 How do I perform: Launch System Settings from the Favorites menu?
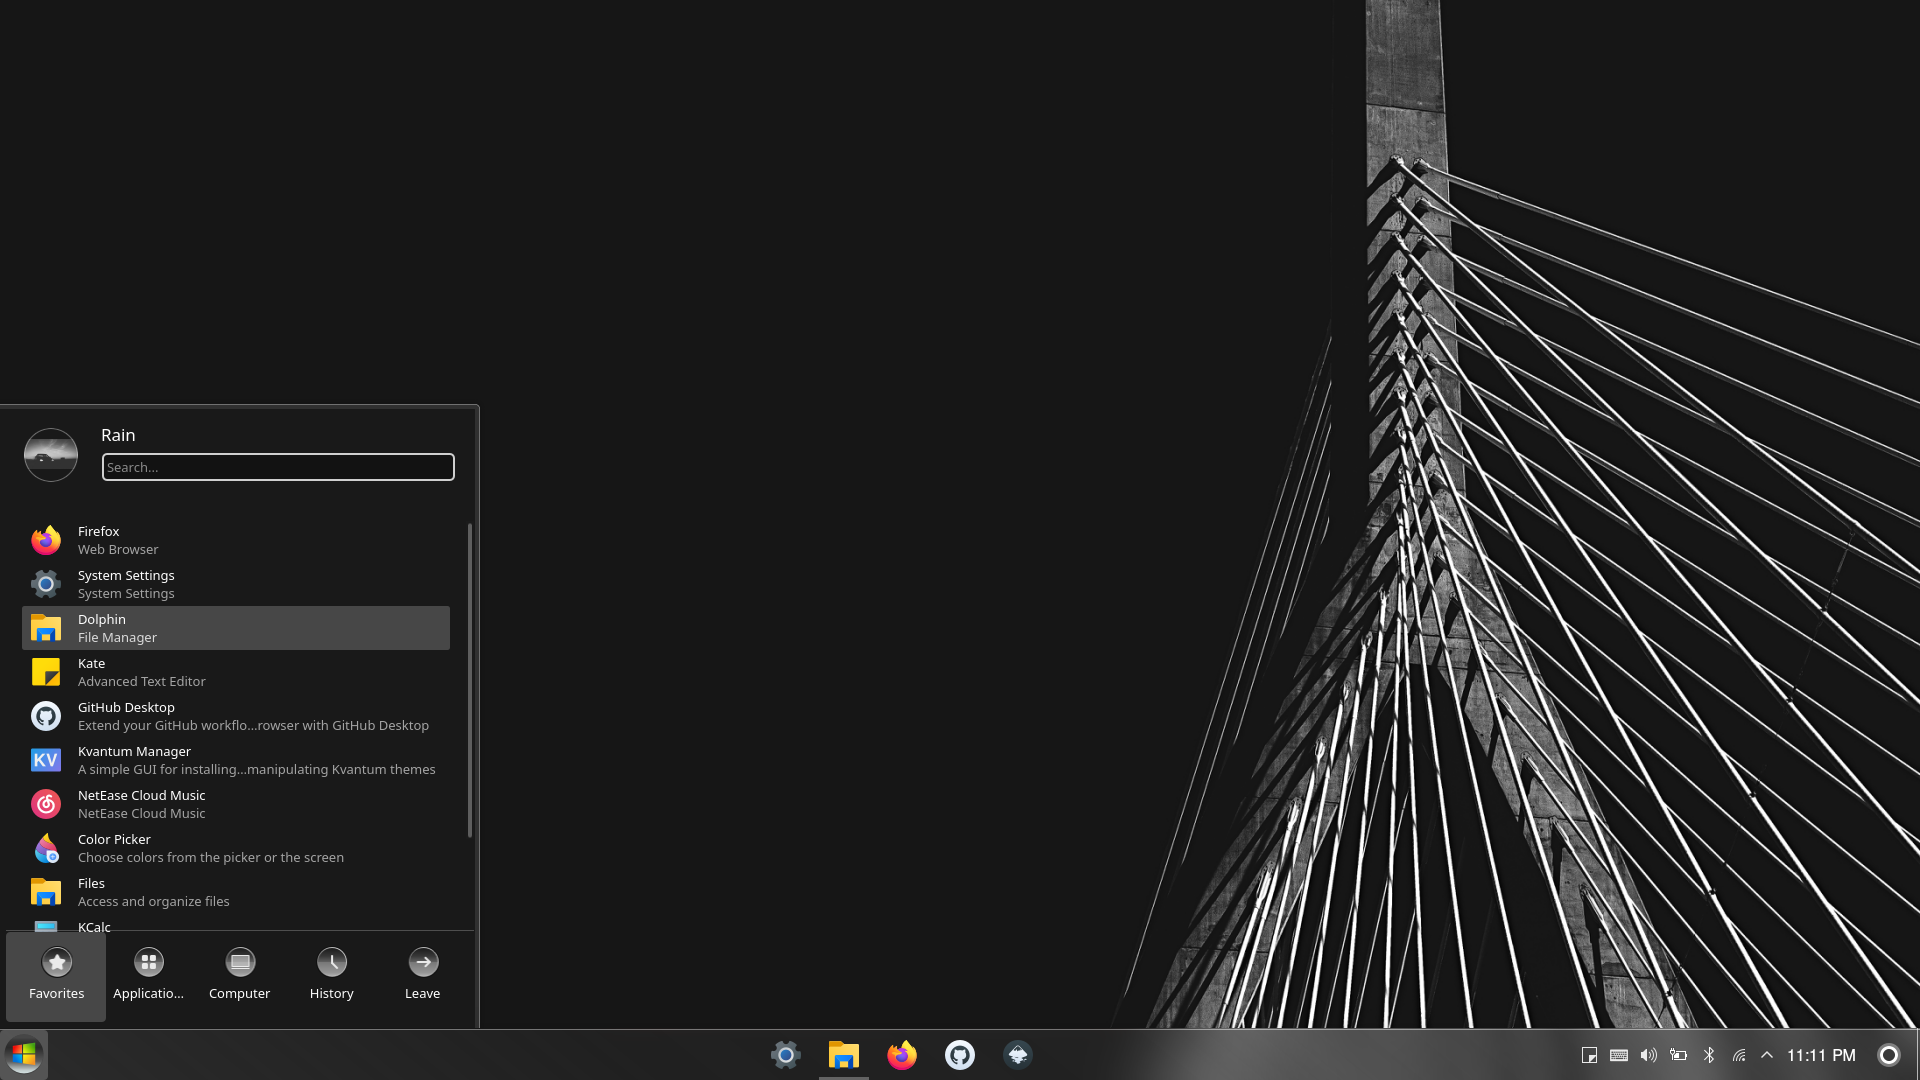click(236, 584)
